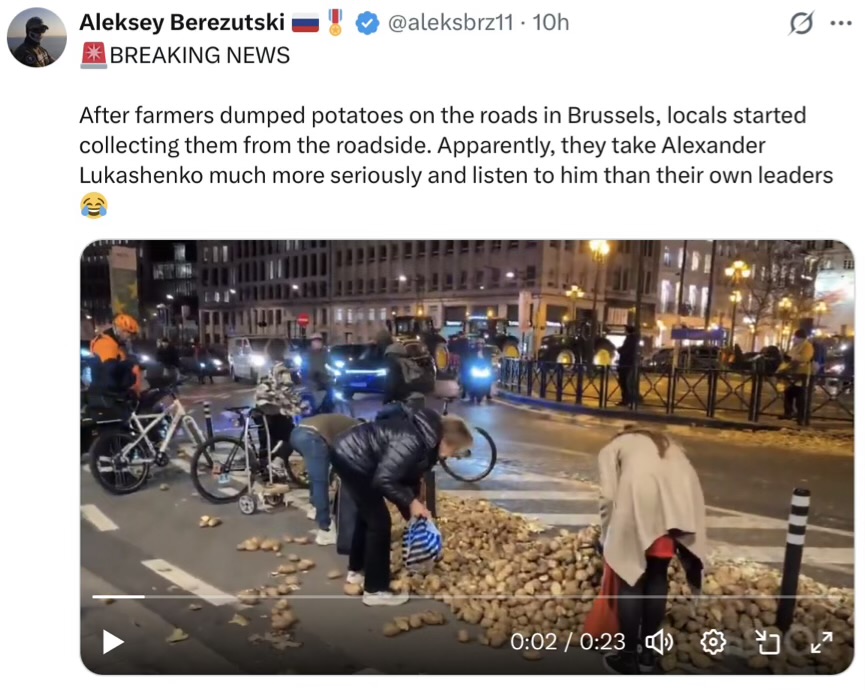Click the video frame to pause or play
This screenshot has width=865, height=690.
467,419
